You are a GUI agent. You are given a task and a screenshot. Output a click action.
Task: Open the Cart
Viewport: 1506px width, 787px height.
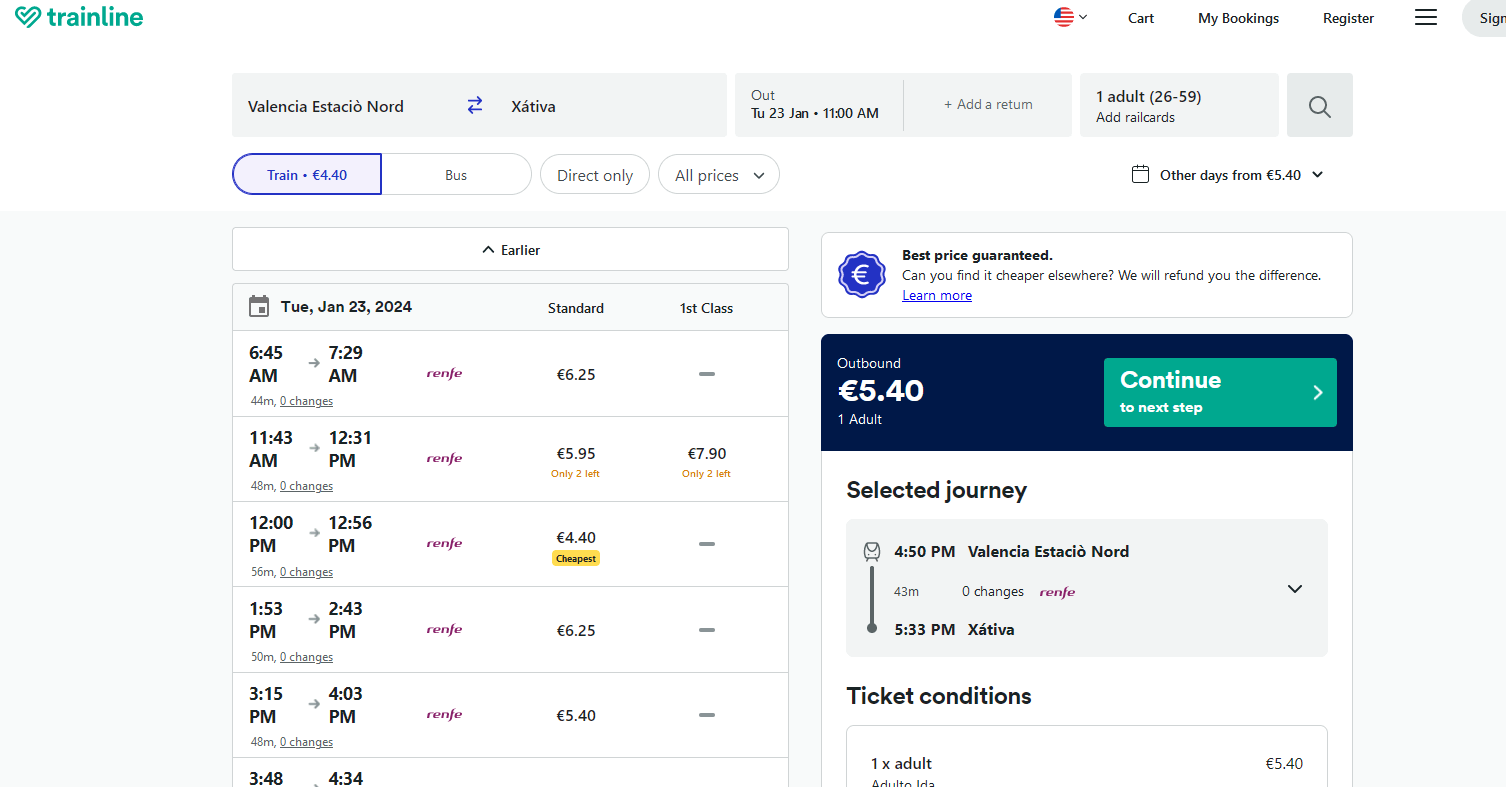point(1140,17)
